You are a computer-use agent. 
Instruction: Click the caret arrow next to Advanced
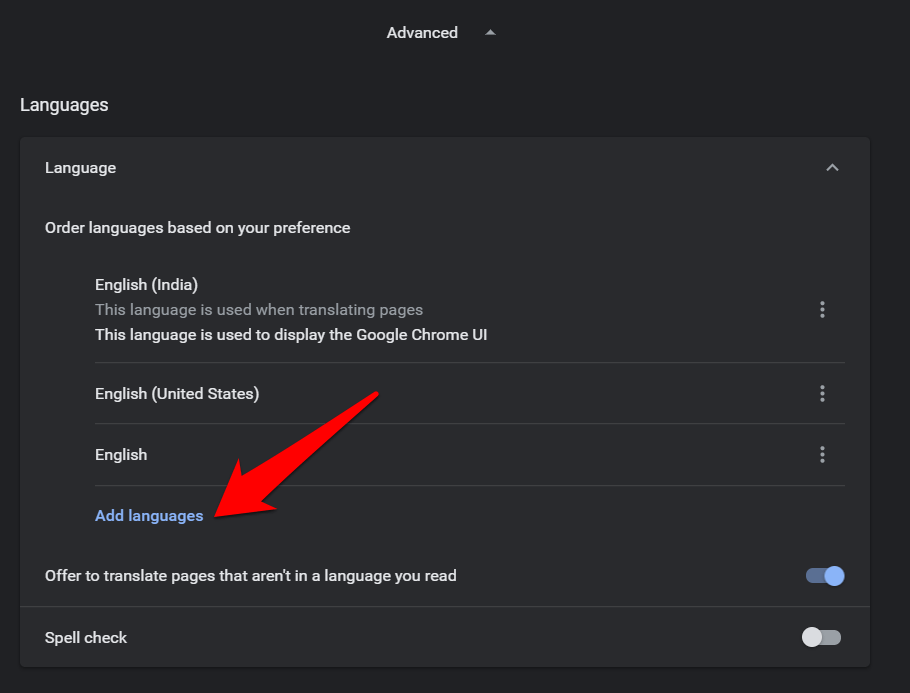(490, 33)
